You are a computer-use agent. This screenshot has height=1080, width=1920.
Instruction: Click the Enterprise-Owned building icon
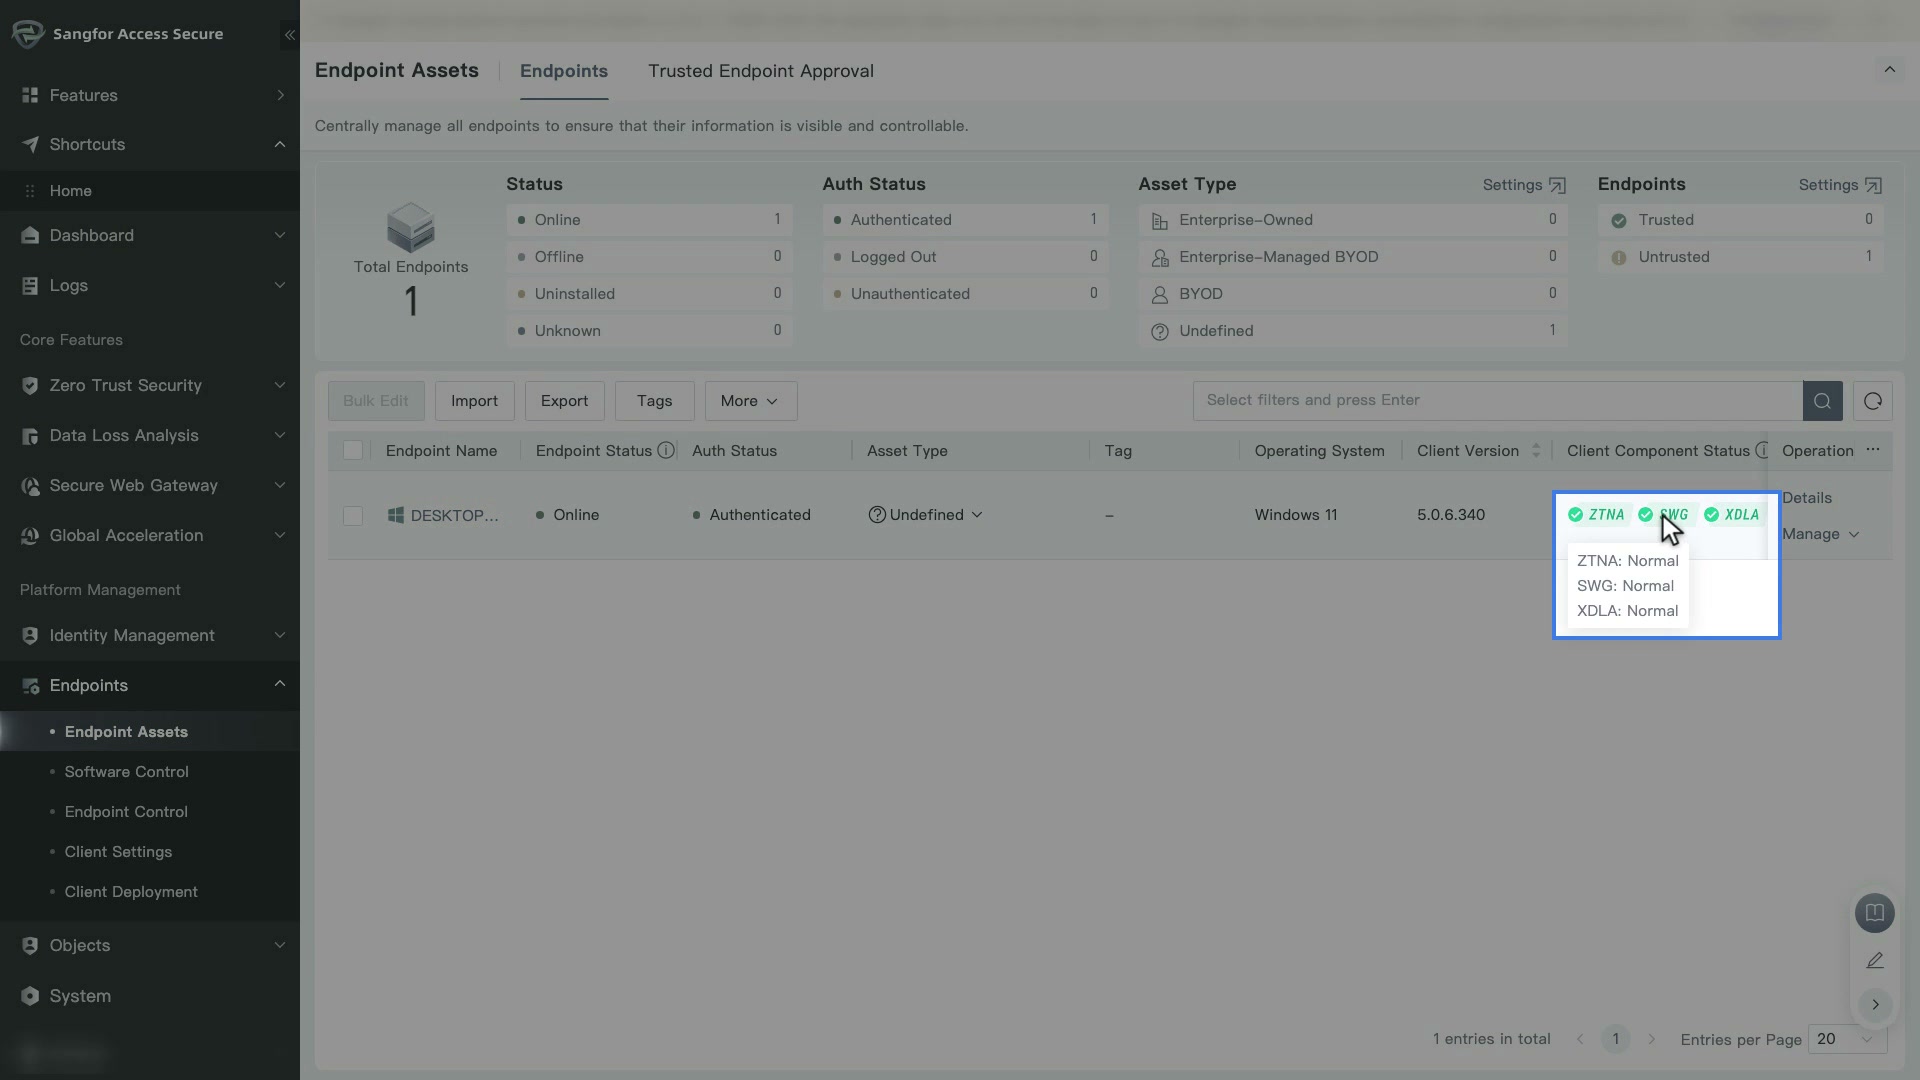(x=1159, y=221)
